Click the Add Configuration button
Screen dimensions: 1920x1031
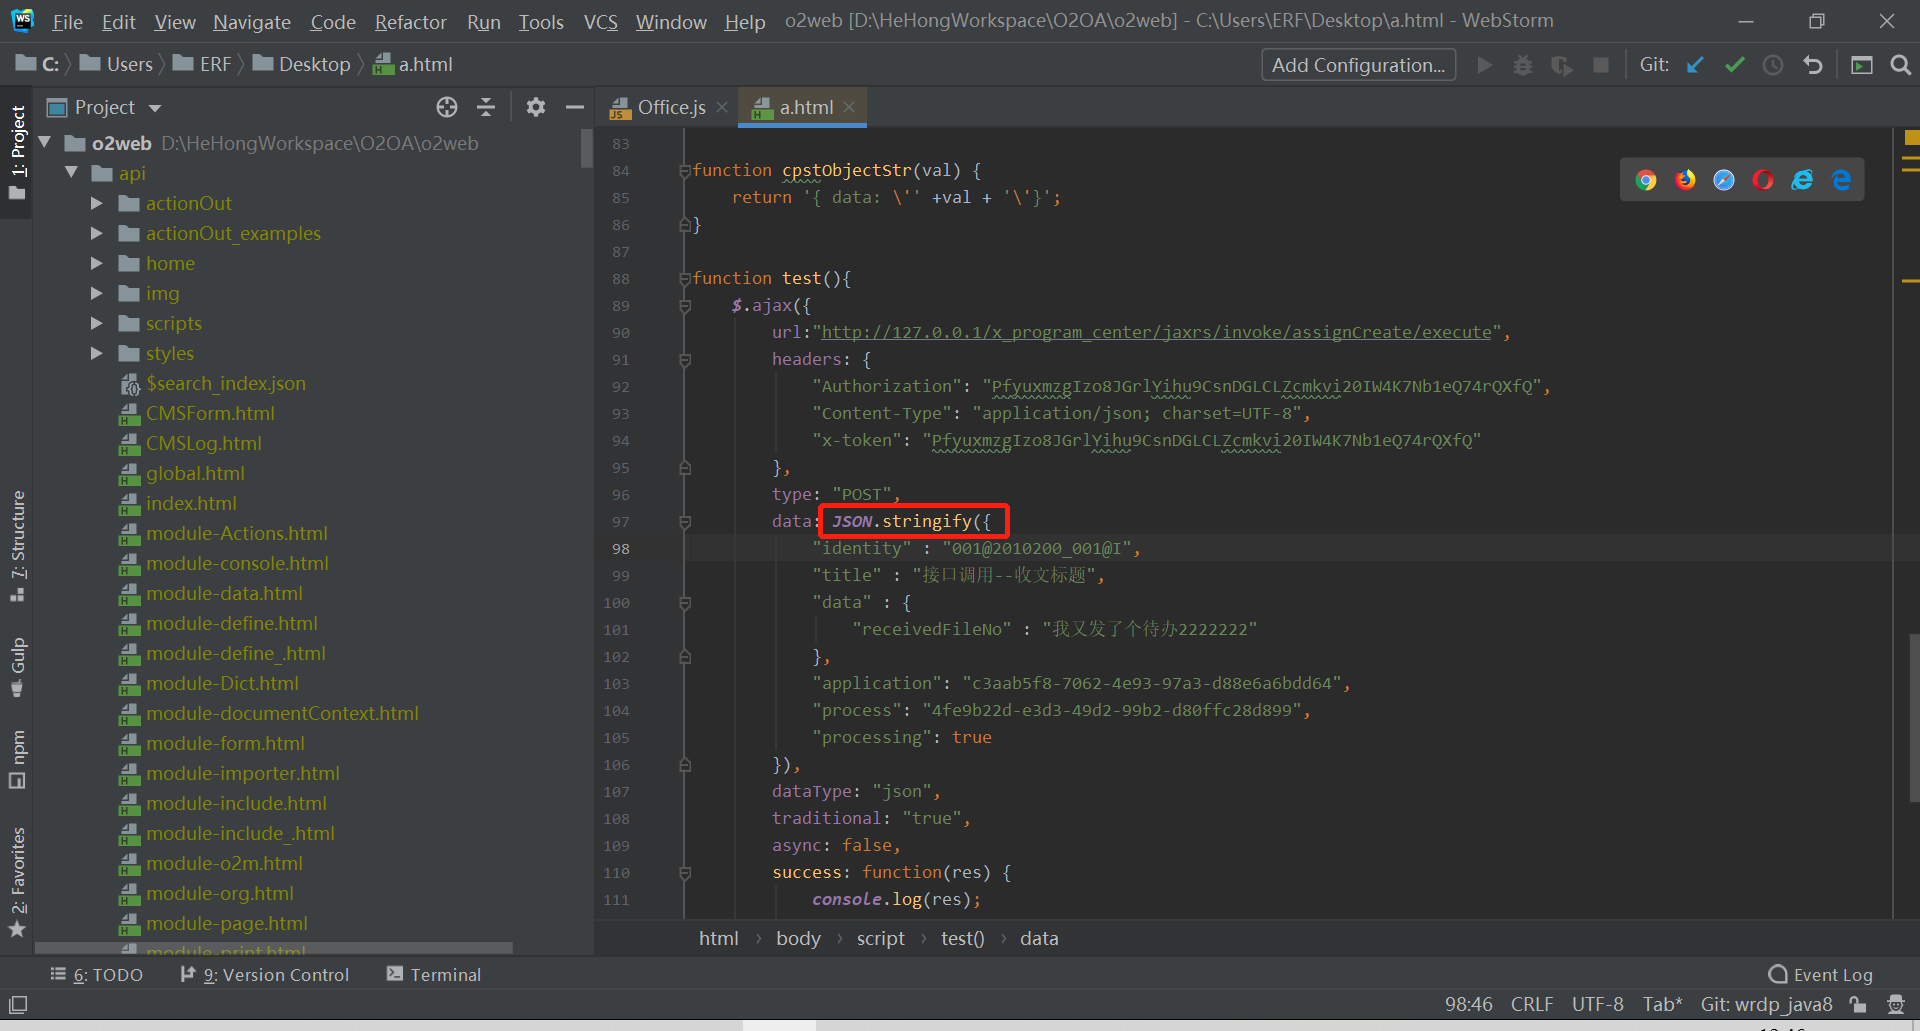(1358, 65)
